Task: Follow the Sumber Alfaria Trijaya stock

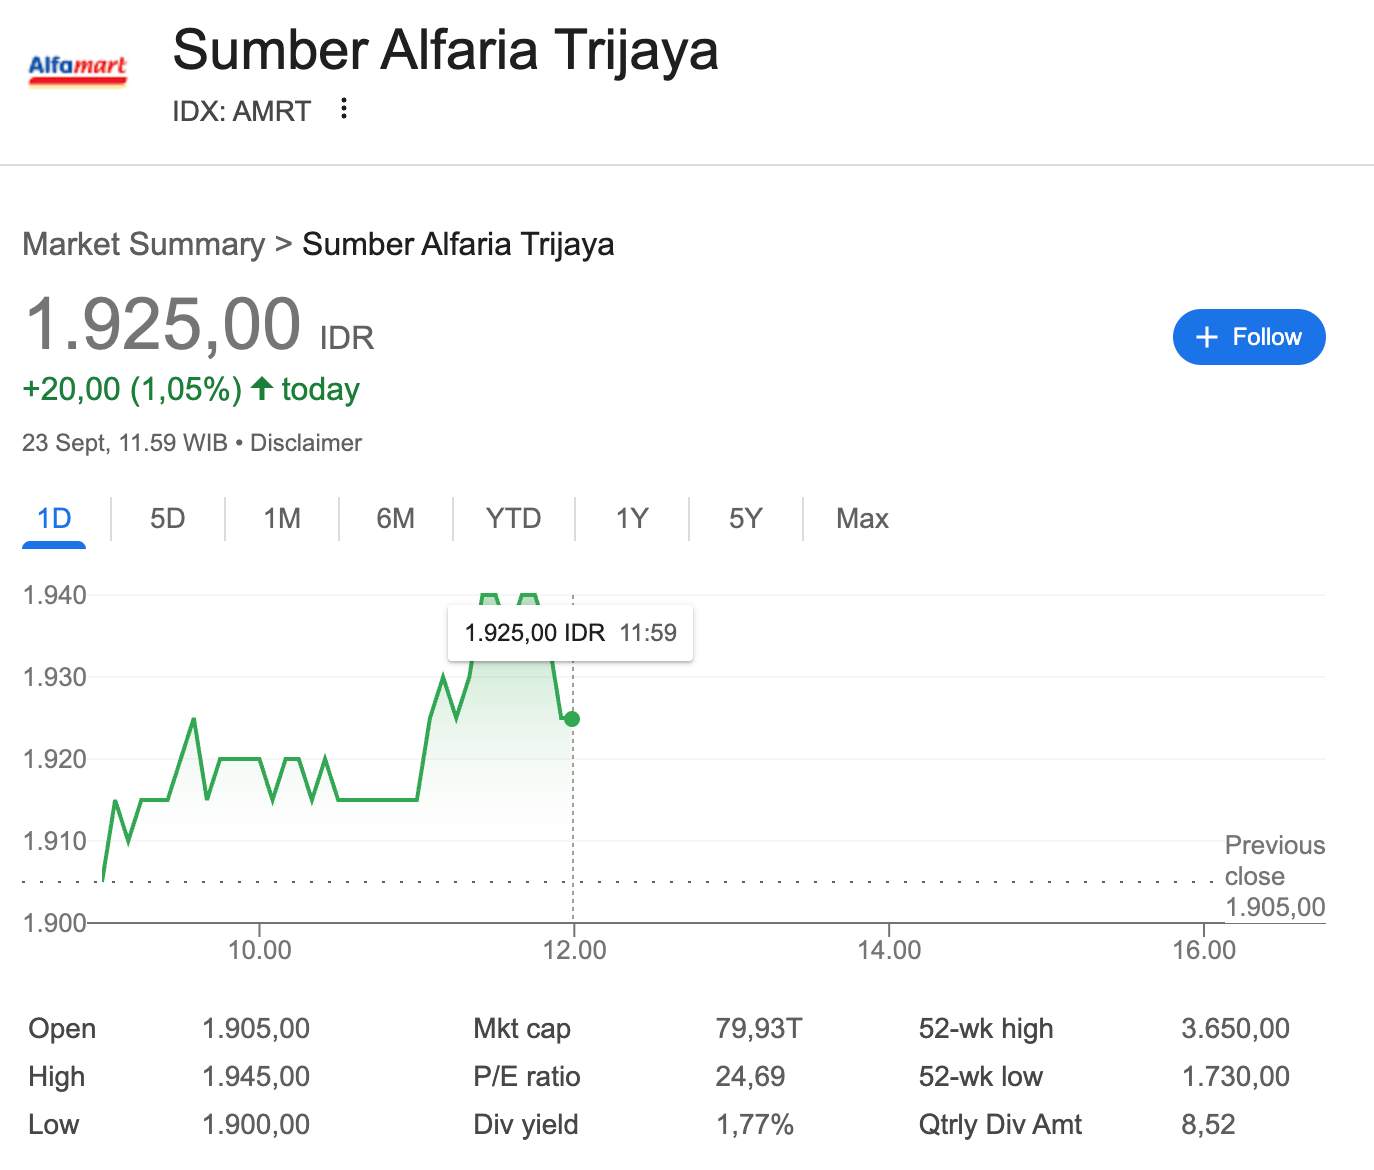Action: [x=1249, y=337]
